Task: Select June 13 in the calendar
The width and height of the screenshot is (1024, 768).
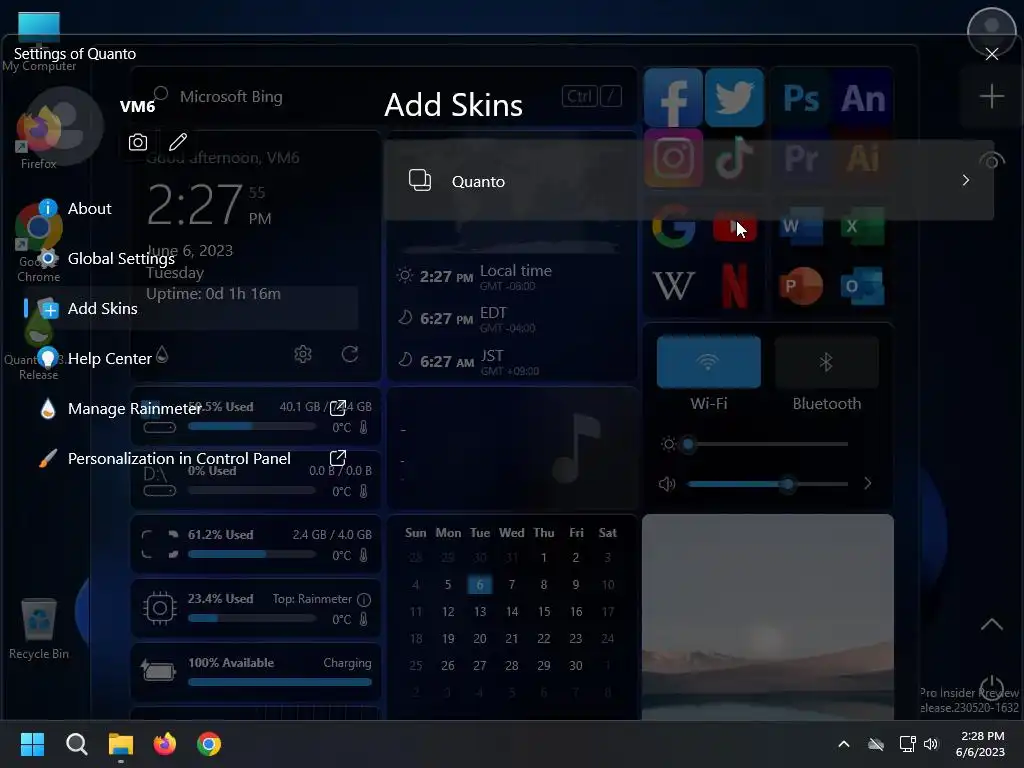Action: coord(480,612)
